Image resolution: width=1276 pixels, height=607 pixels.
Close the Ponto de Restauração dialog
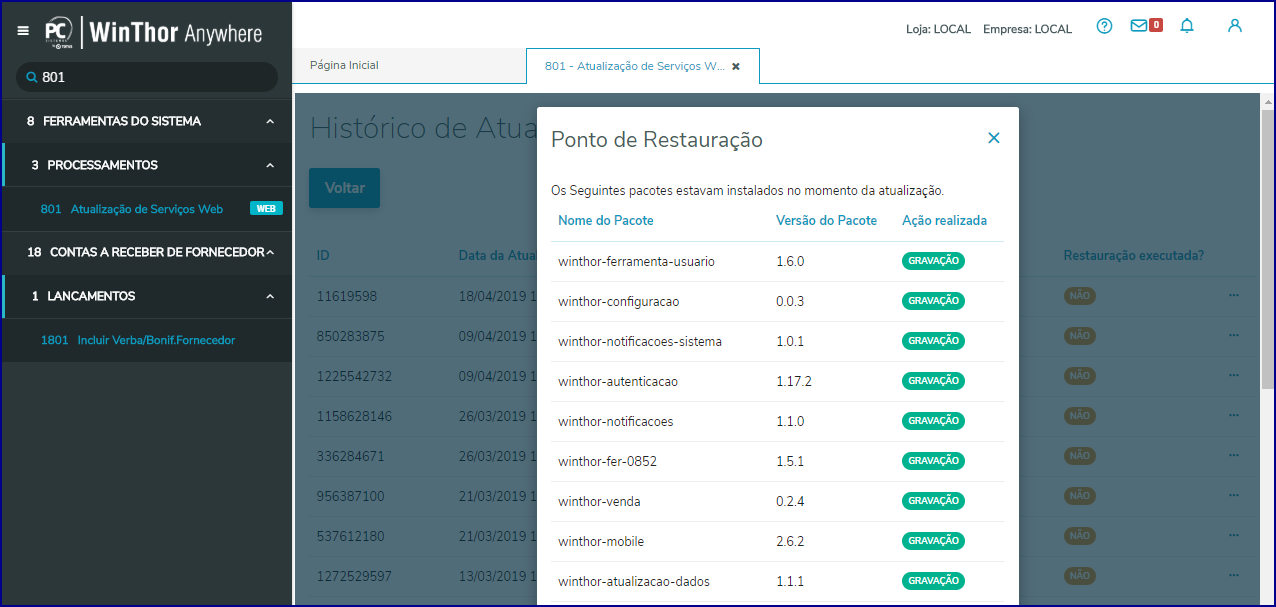coord(994,138)
